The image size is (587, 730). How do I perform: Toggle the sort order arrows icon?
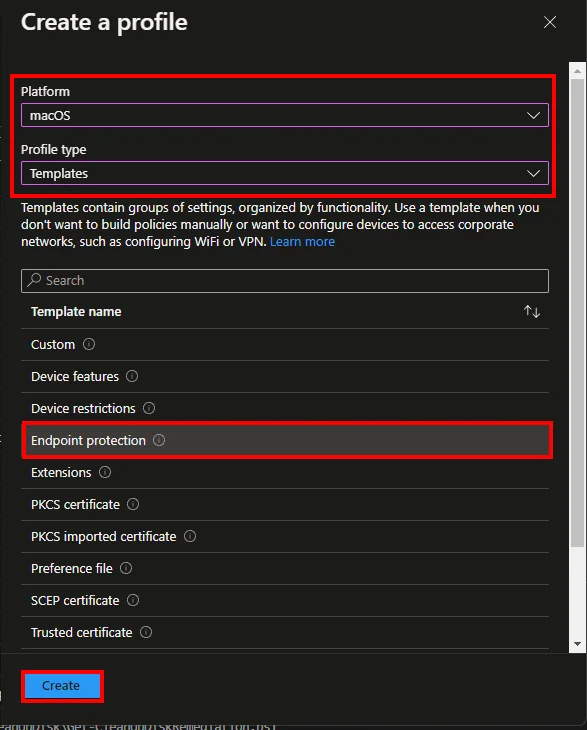coord(532,311)
